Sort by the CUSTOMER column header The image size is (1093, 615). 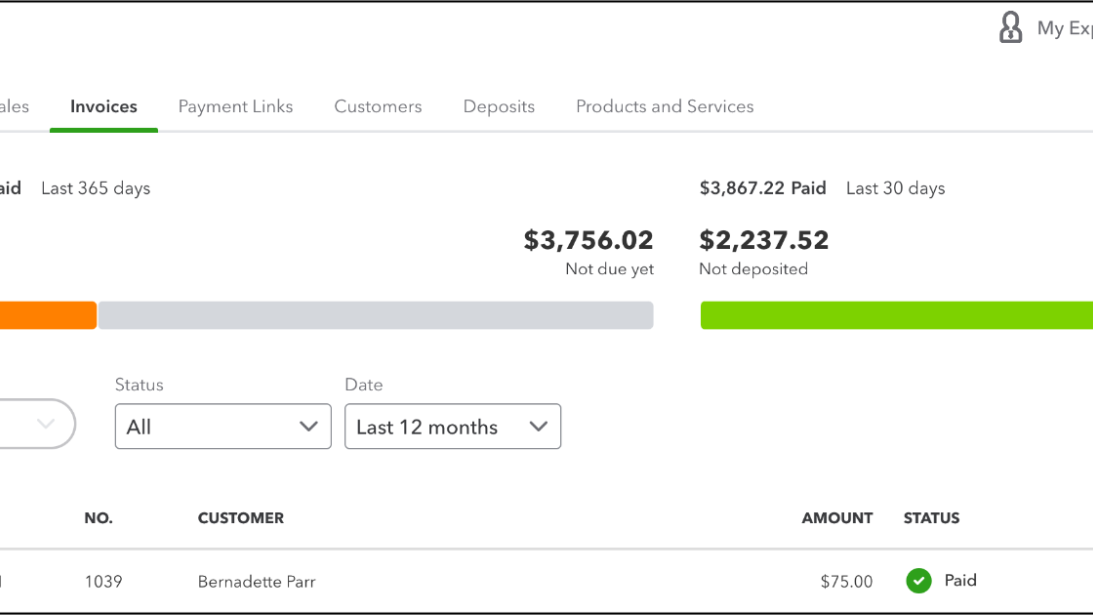pos(241,518)
